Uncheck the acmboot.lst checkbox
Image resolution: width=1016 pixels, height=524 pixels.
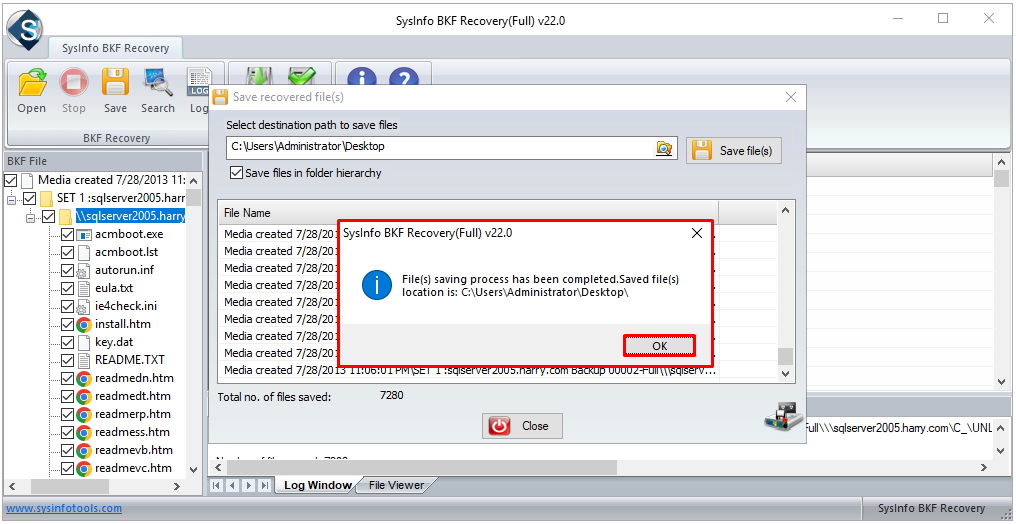(x=67, y=253)
